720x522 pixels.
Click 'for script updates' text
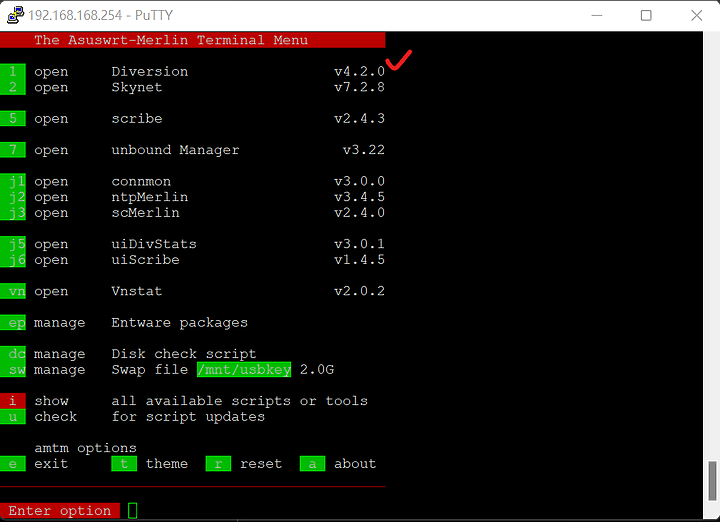(x=188, y=417)
